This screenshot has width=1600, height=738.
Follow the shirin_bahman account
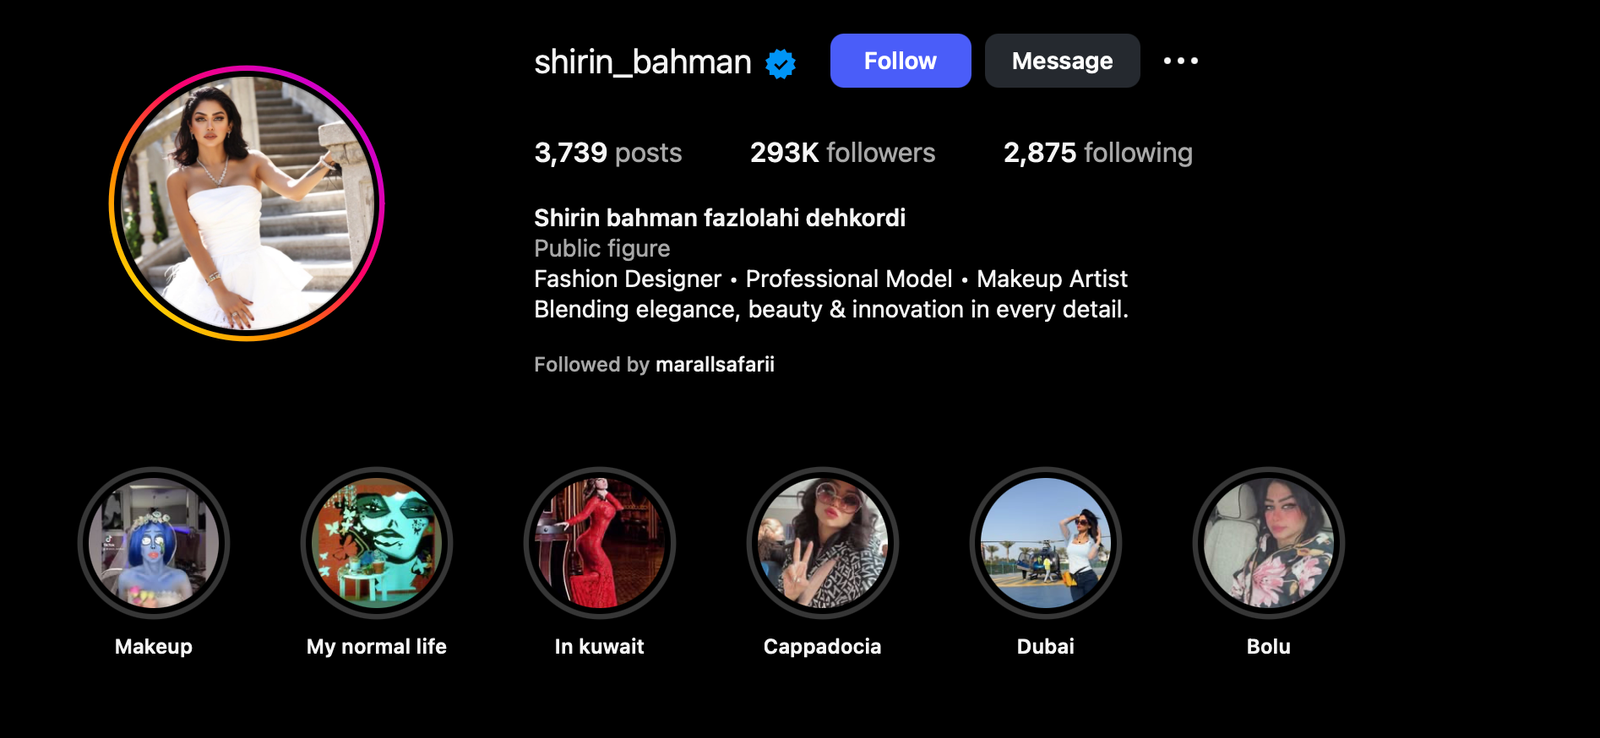pyautogui.click(x=900, y=61)
